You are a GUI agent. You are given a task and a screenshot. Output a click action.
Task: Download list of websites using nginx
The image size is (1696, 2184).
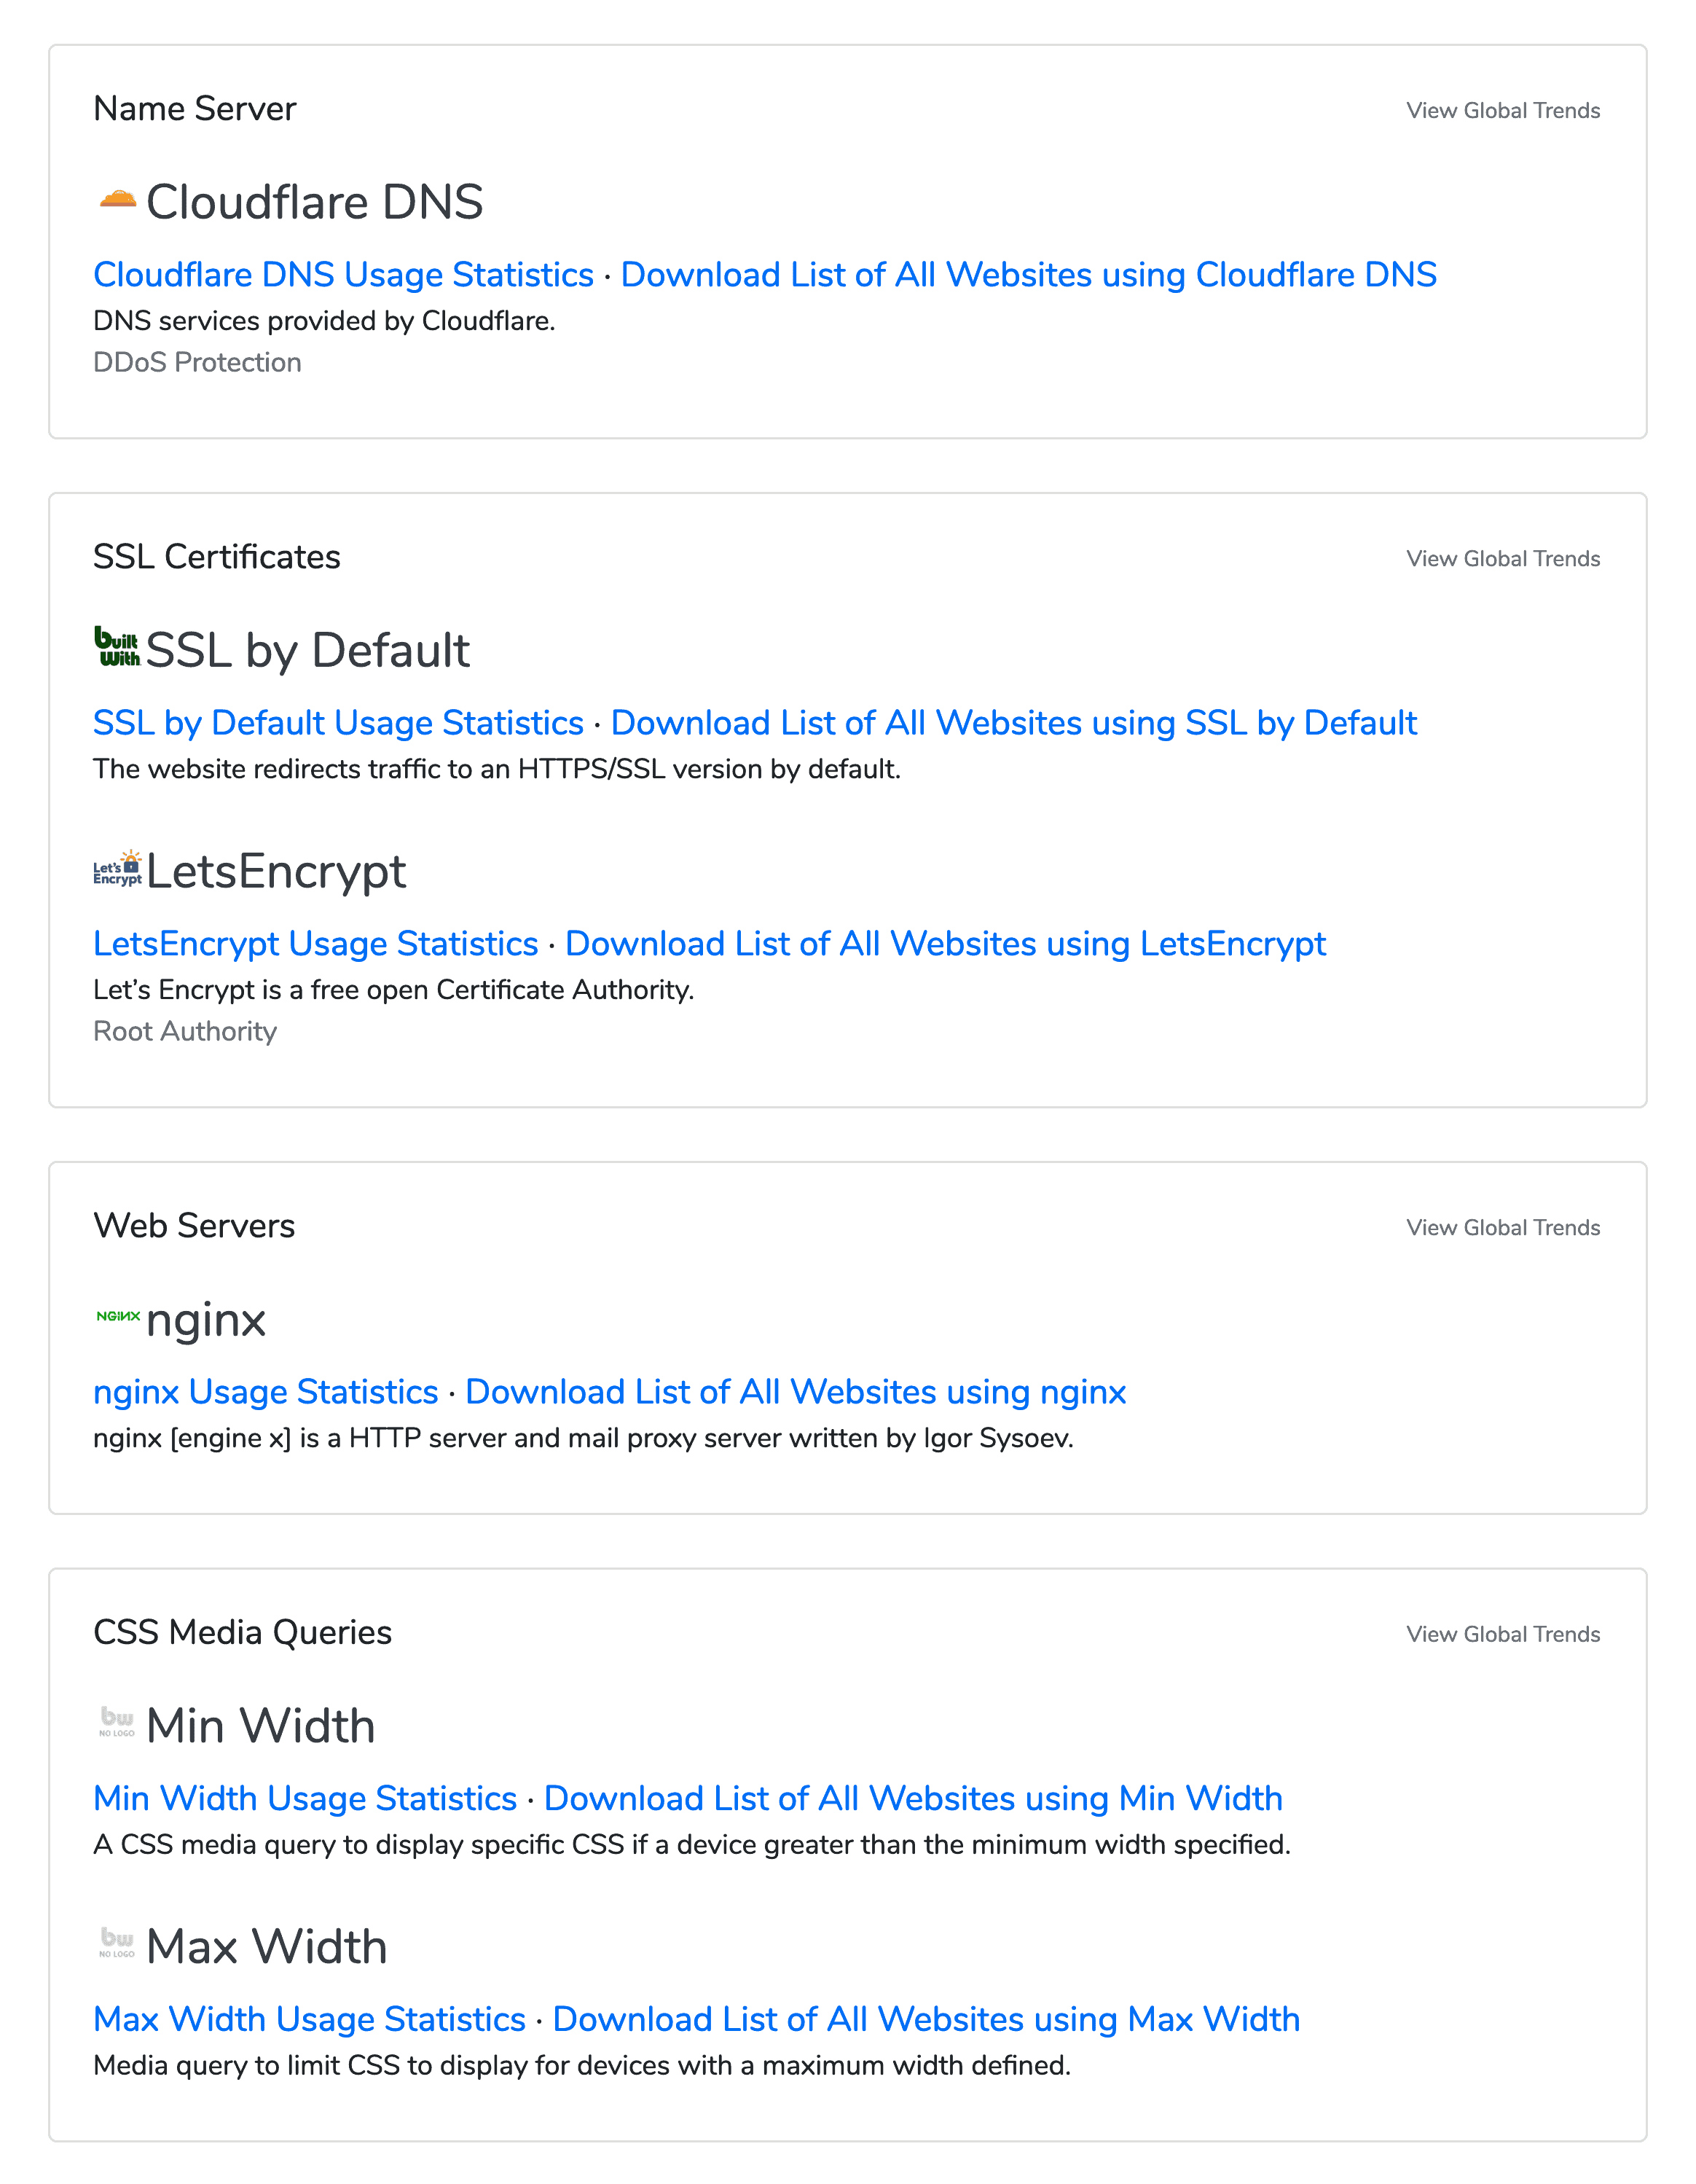[x=796, y=1391]
